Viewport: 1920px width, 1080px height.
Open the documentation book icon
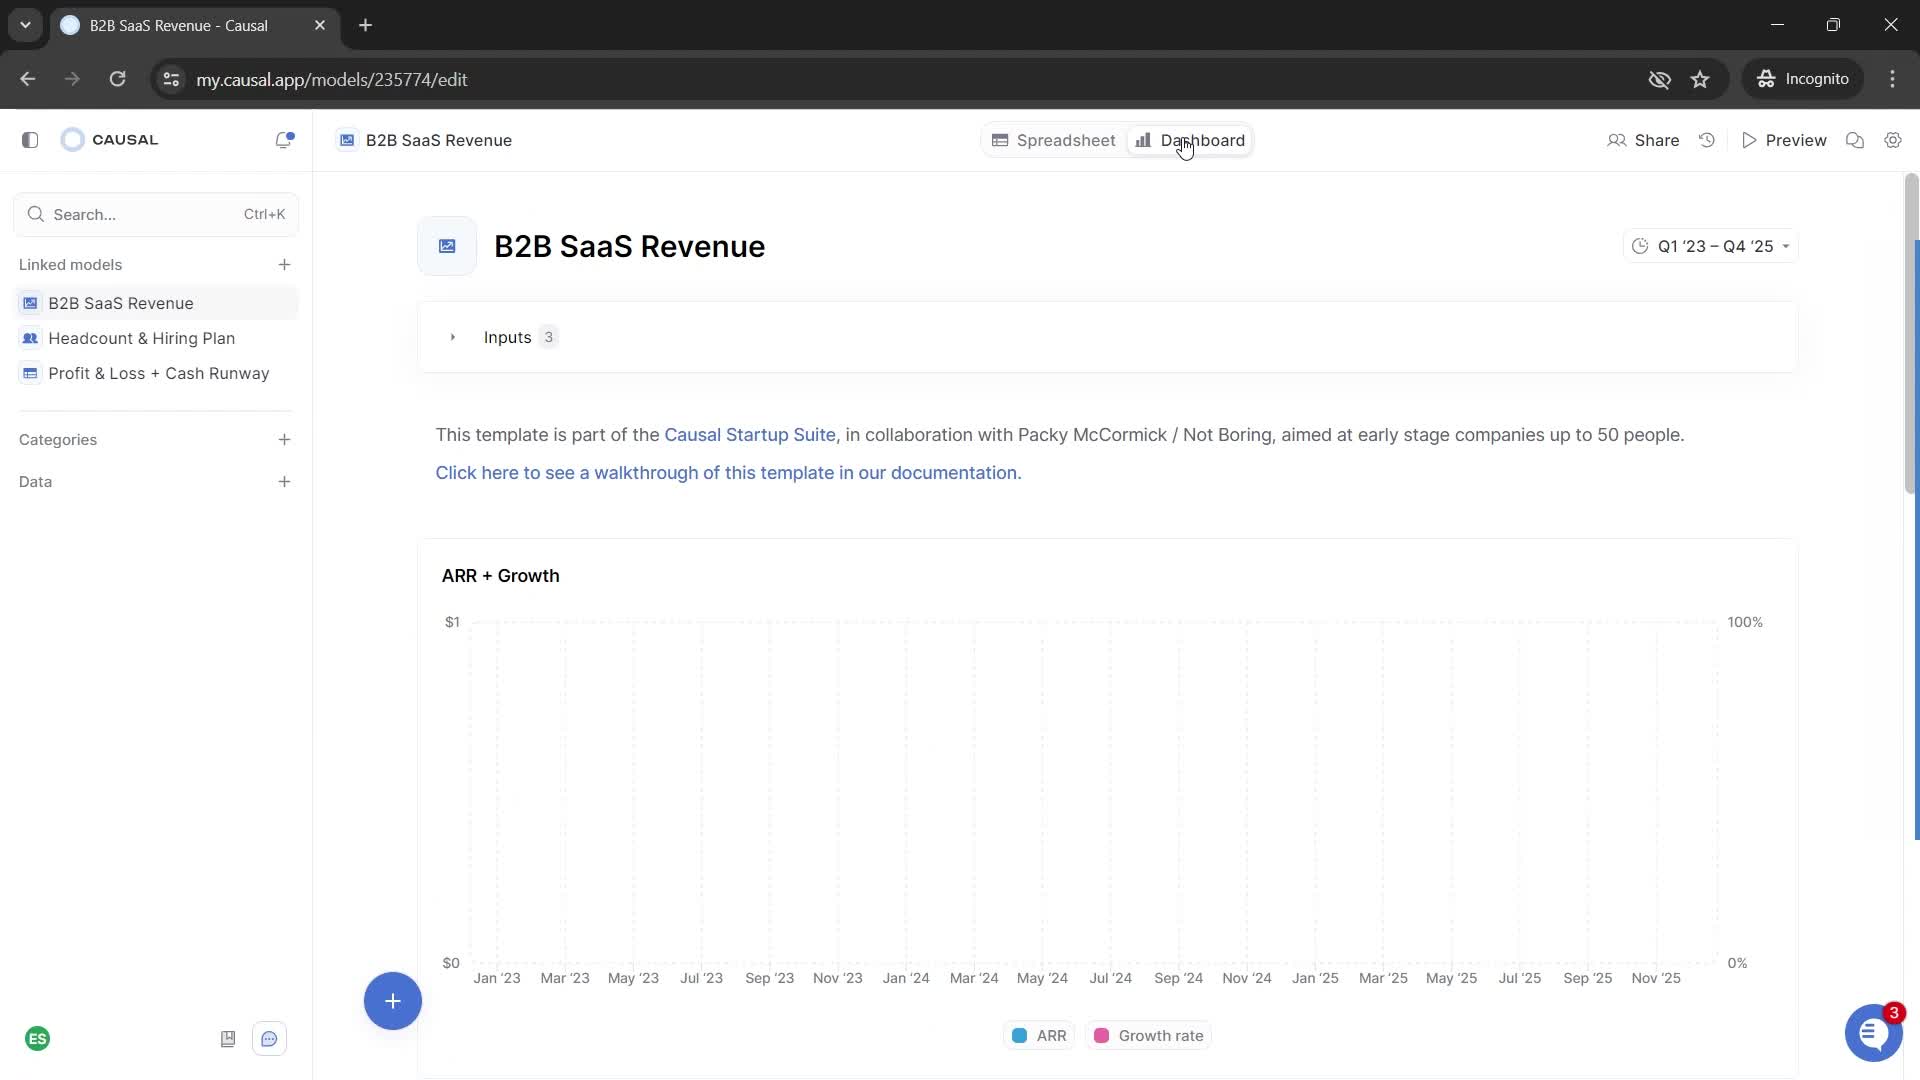click(228, 1039)
